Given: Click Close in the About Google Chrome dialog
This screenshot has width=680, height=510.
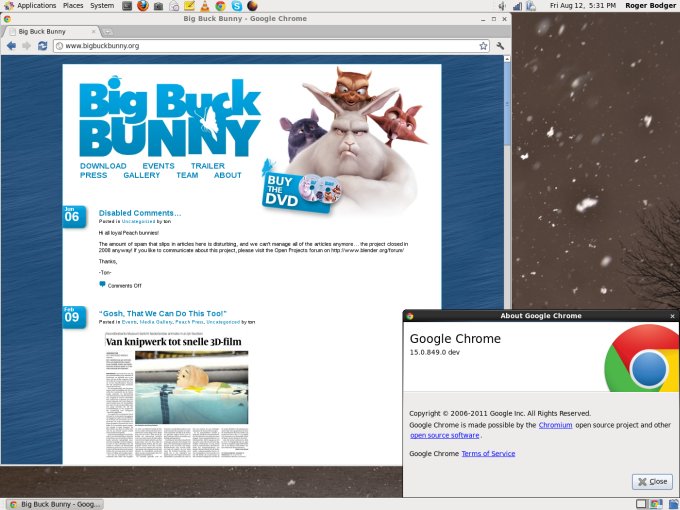Looking at the screenshot, I should coord(653,481).
